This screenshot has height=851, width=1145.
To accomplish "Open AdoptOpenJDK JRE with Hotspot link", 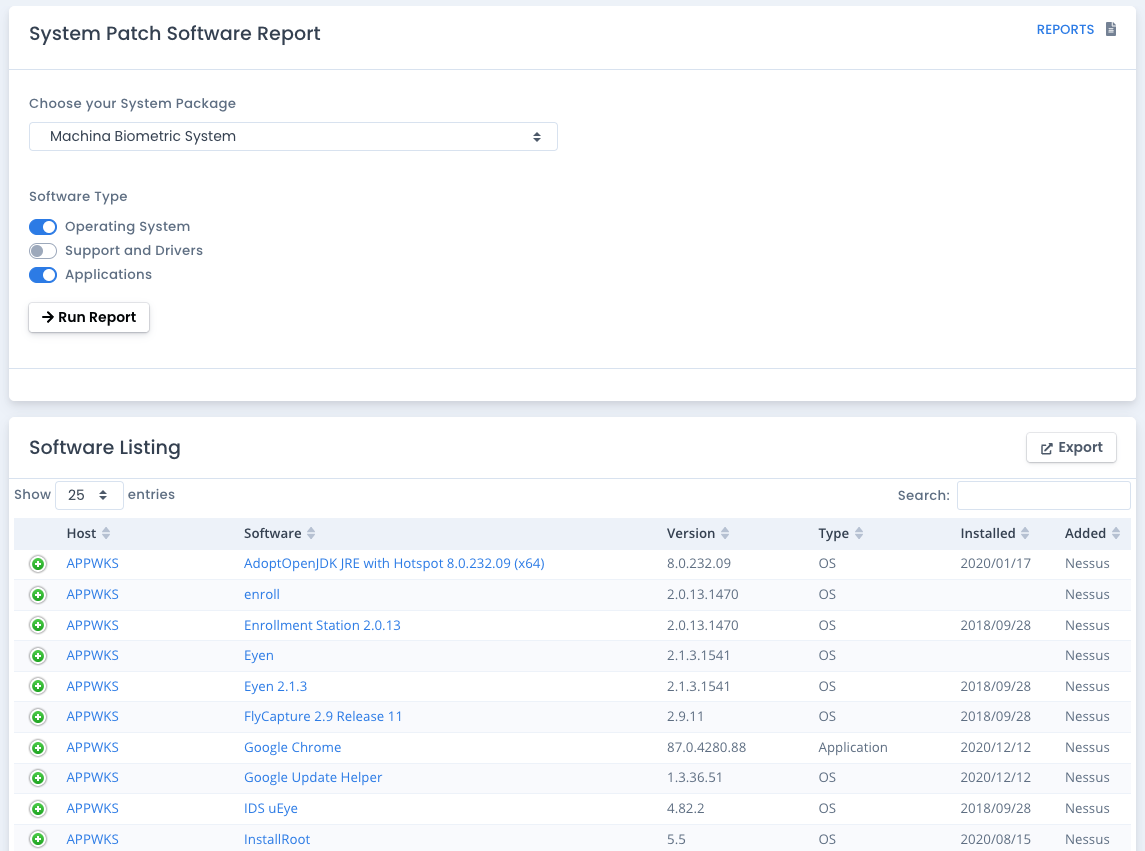I will pos(394,563).
